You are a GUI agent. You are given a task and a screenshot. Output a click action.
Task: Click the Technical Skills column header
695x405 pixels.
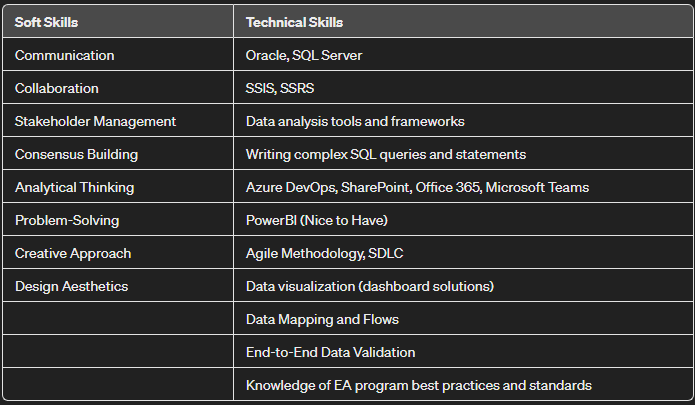(x=463, y=21)
